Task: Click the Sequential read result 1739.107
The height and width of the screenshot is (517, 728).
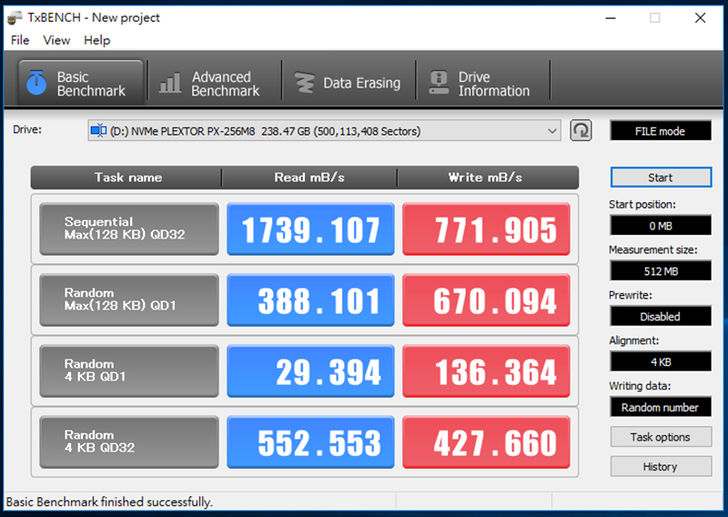Action: 311,229
